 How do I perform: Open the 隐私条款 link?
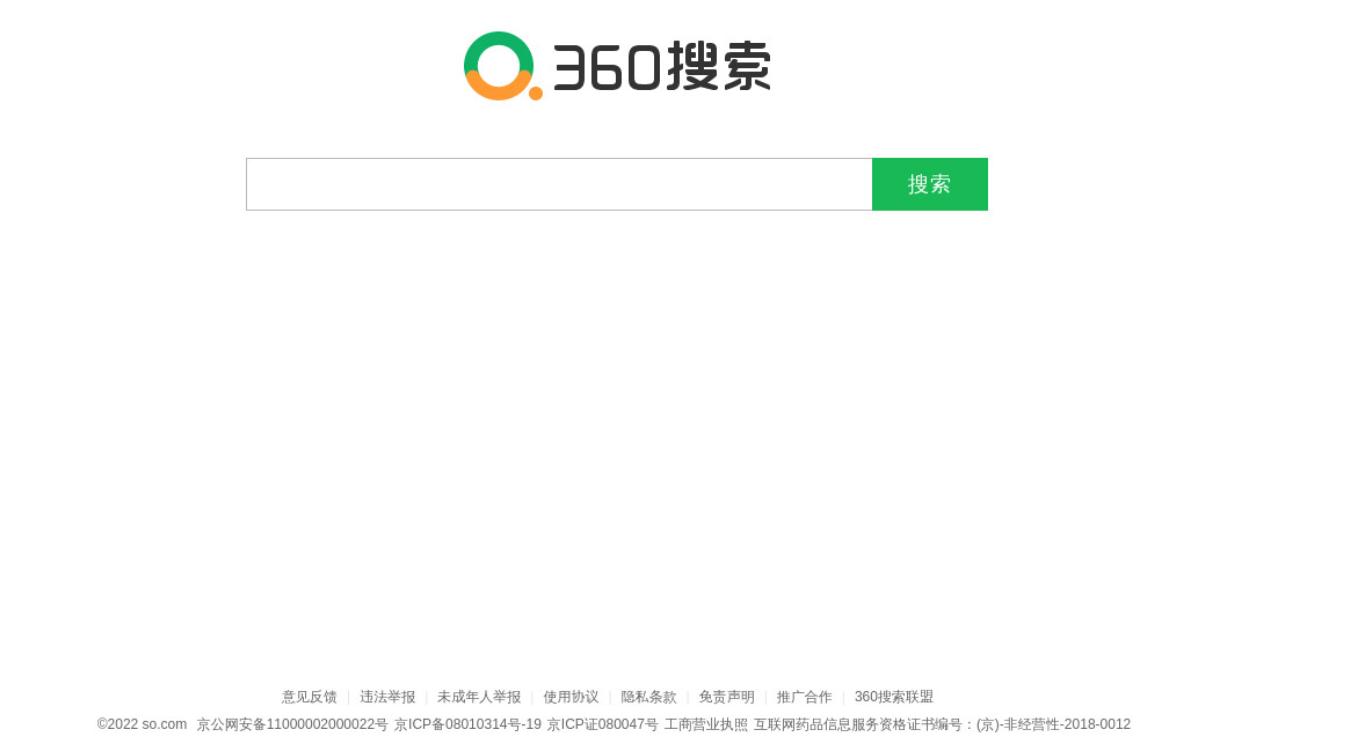(x=649, y=697)
